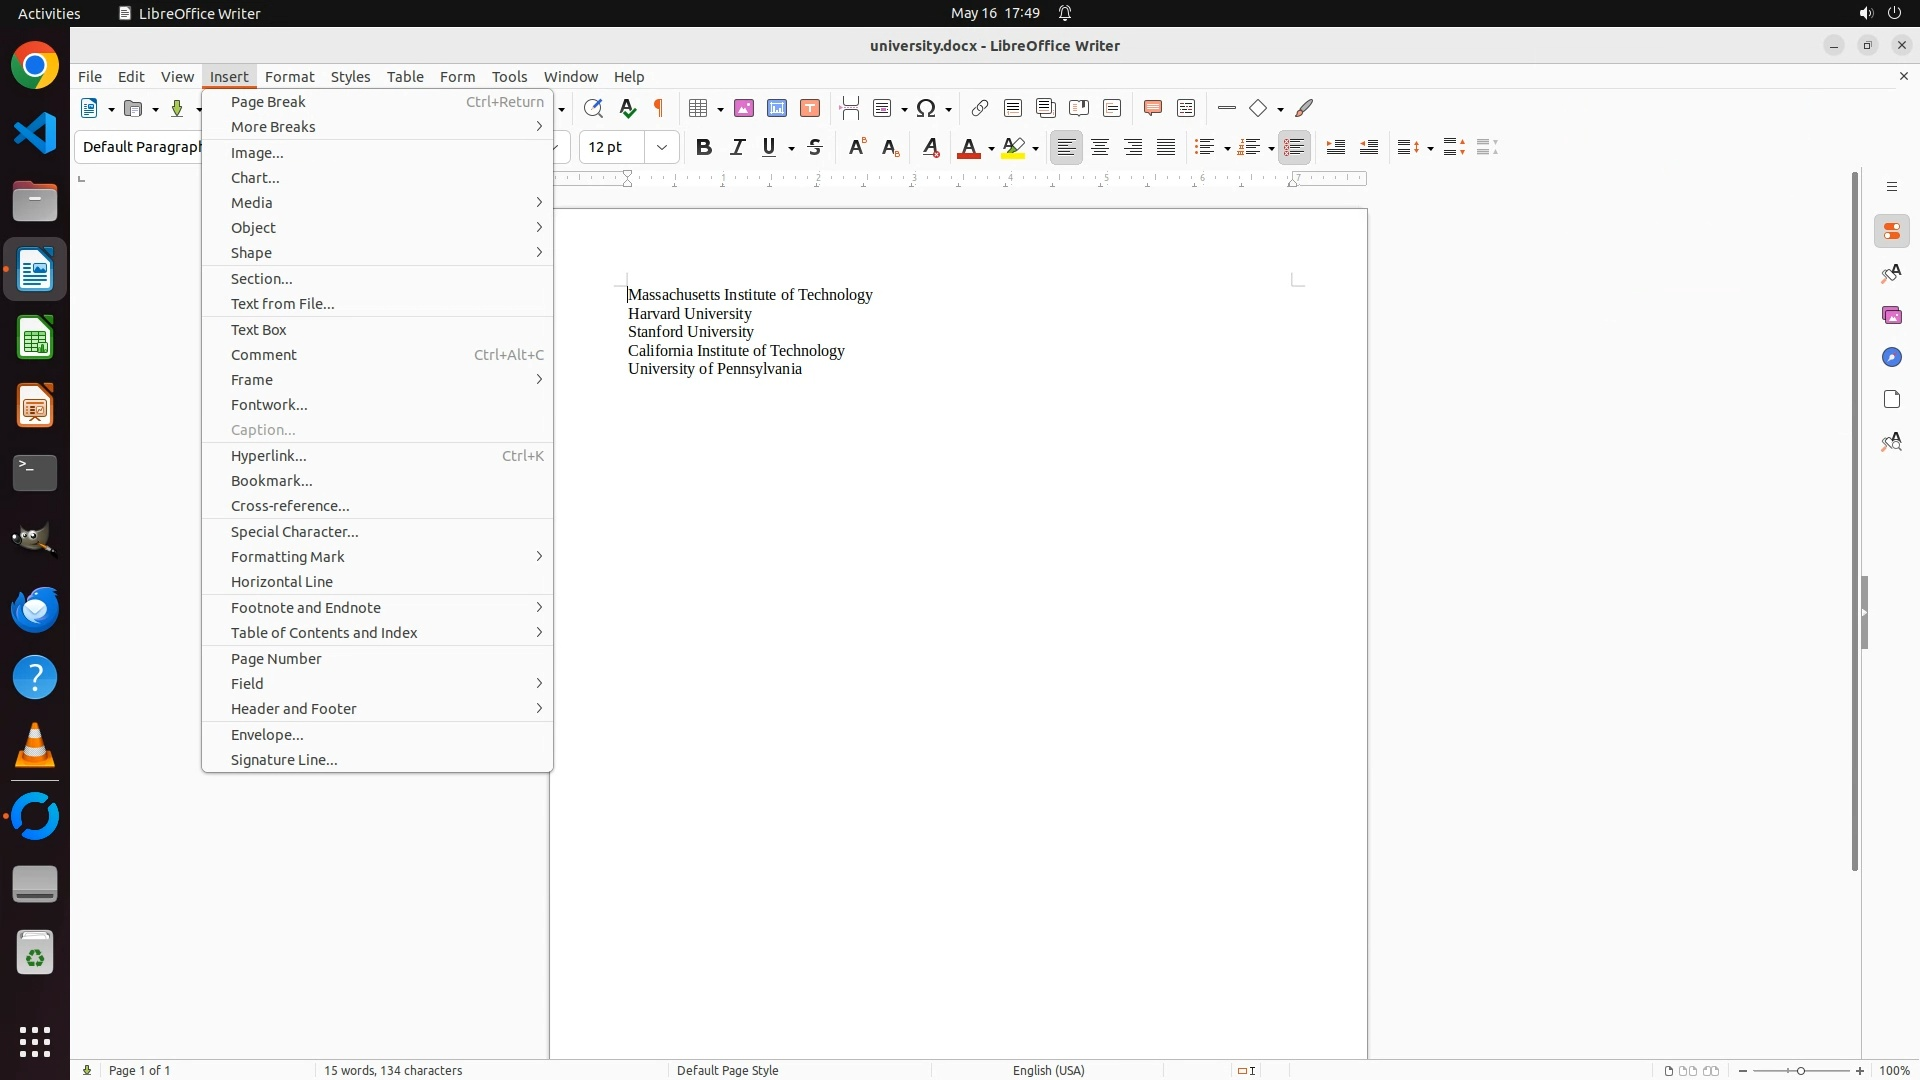Viewport: 1920px width, 1080px height.
Task: Open the Format menu
Action: pos(289,77)
